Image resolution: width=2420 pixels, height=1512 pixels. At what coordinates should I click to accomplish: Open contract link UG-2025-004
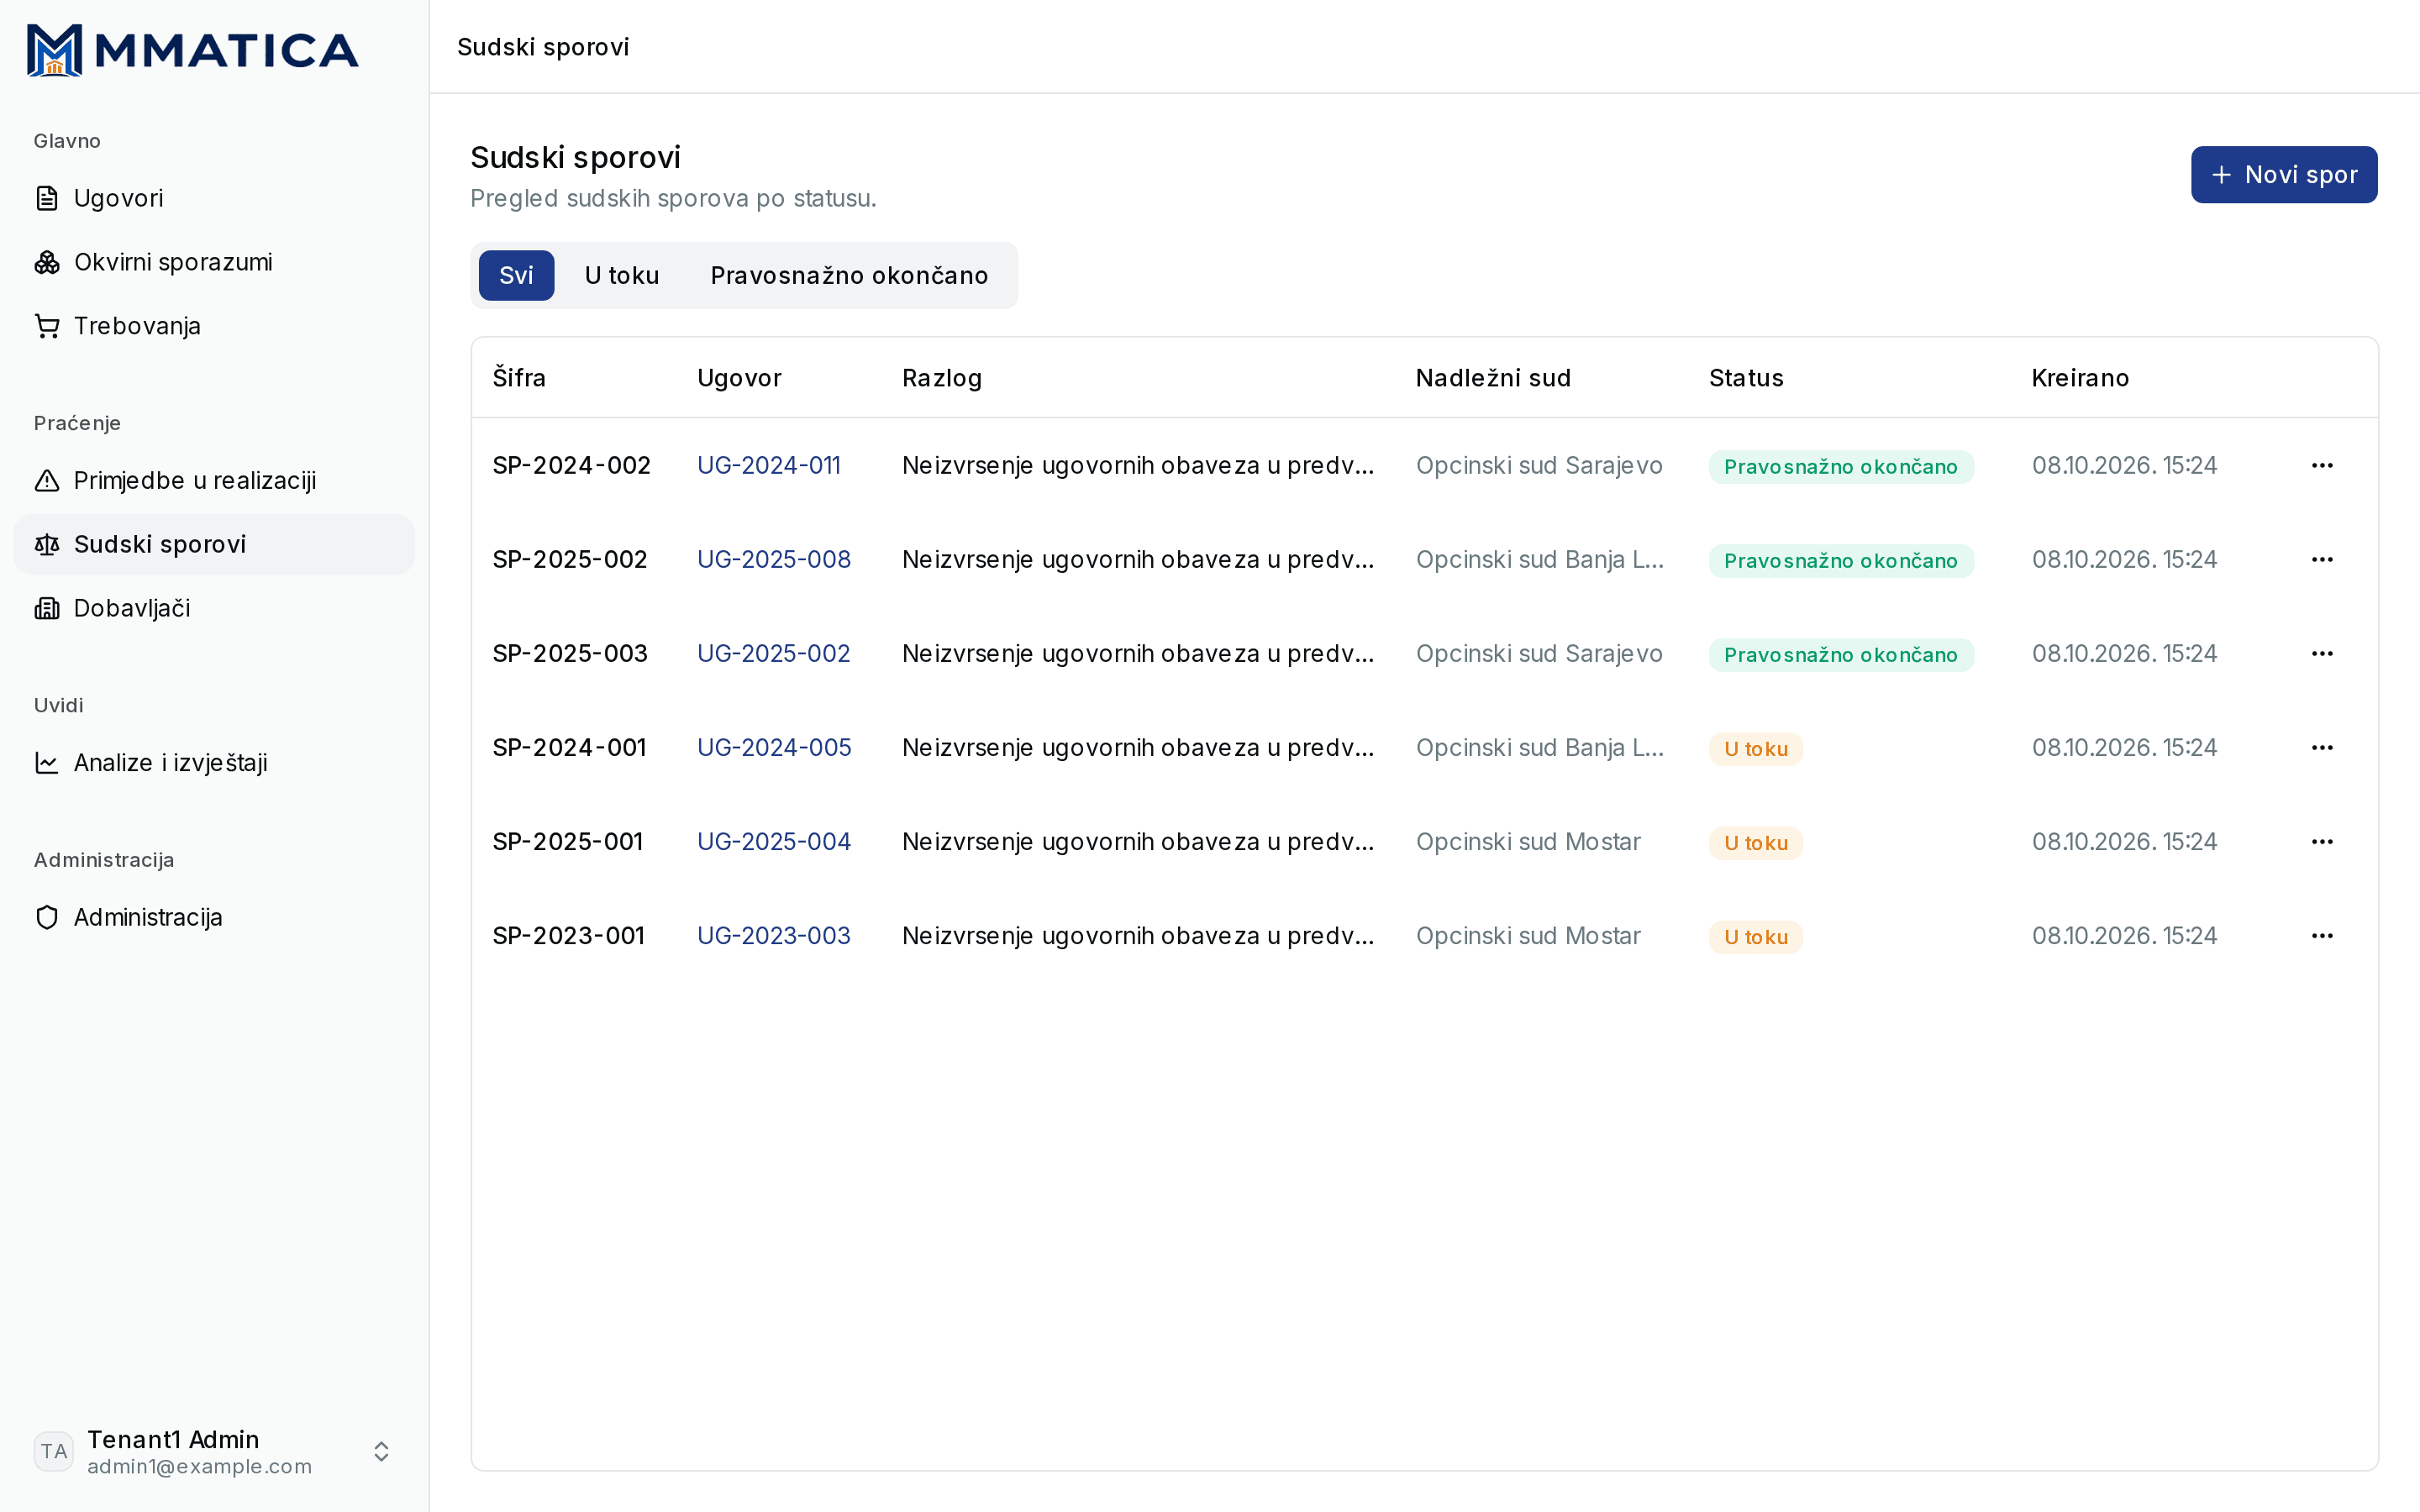click(x=773, y=841)
